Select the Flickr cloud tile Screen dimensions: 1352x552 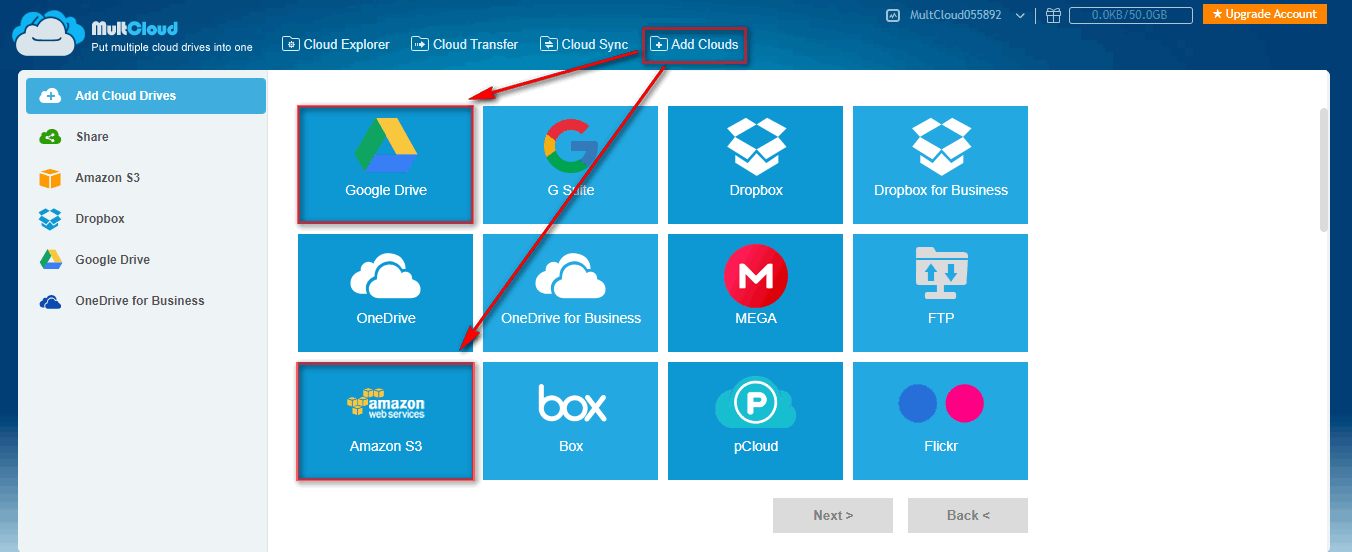pos(940,421)
